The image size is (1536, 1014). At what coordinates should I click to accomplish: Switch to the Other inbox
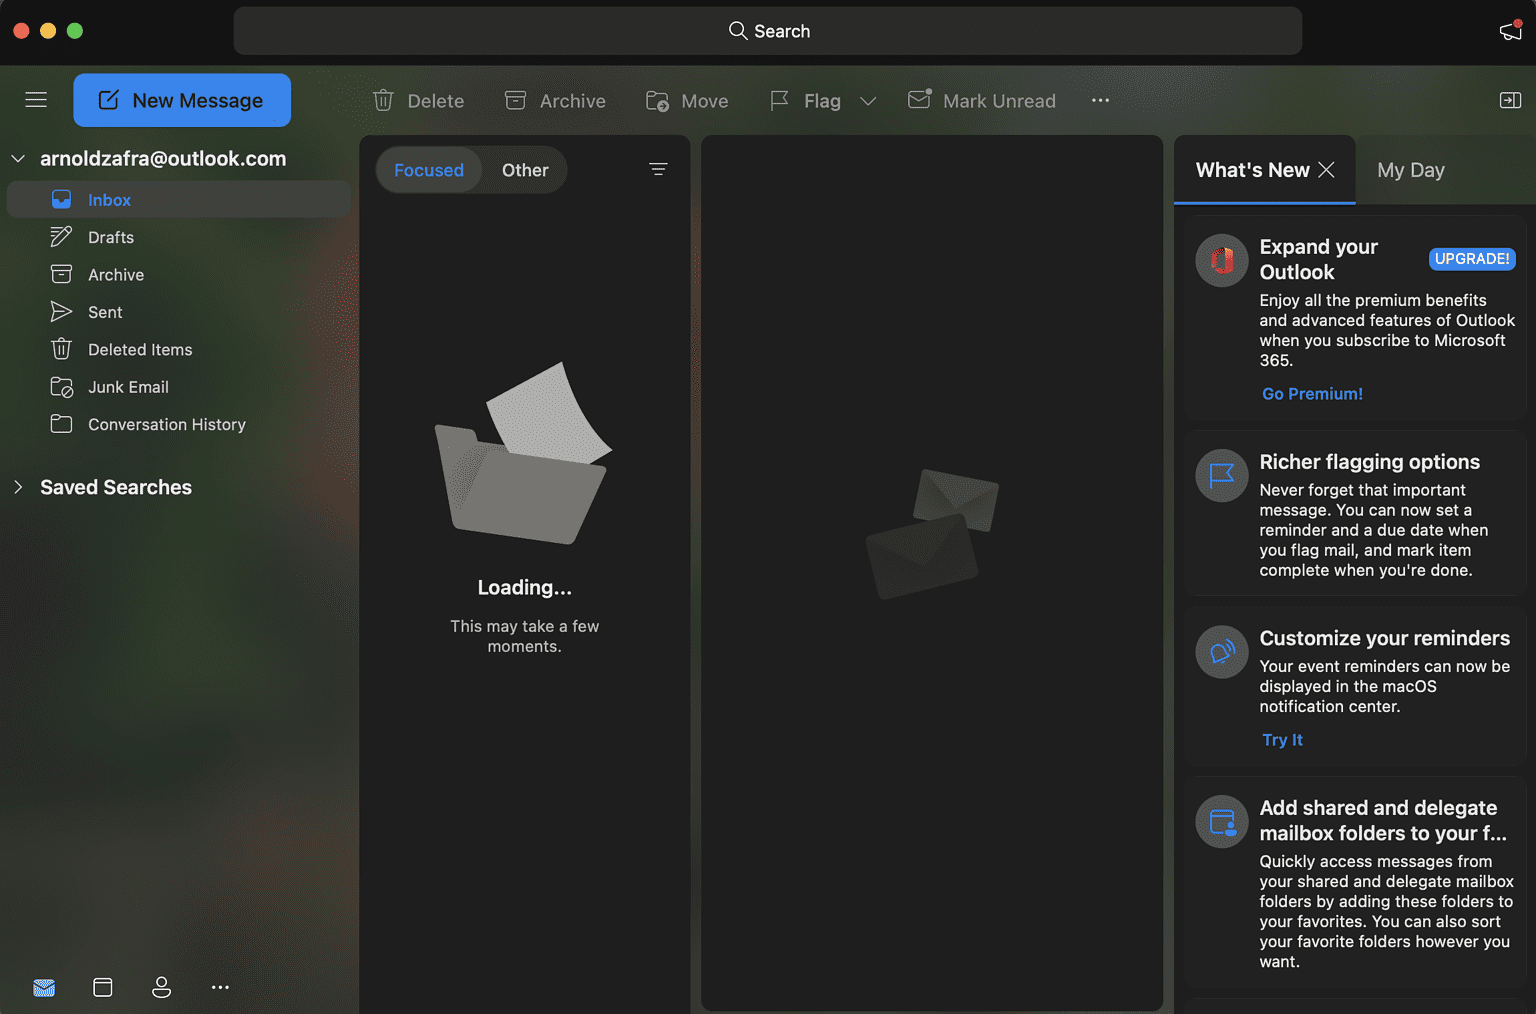(525, 170)
